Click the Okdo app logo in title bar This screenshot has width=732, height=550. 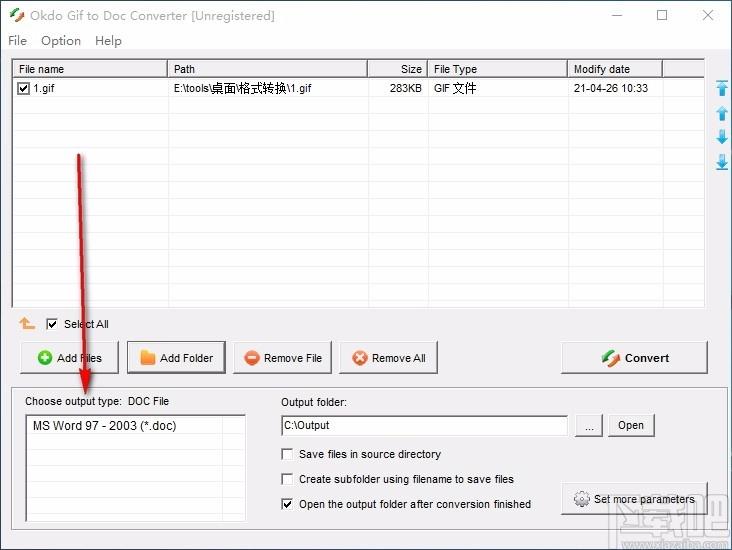coord(17,15)
